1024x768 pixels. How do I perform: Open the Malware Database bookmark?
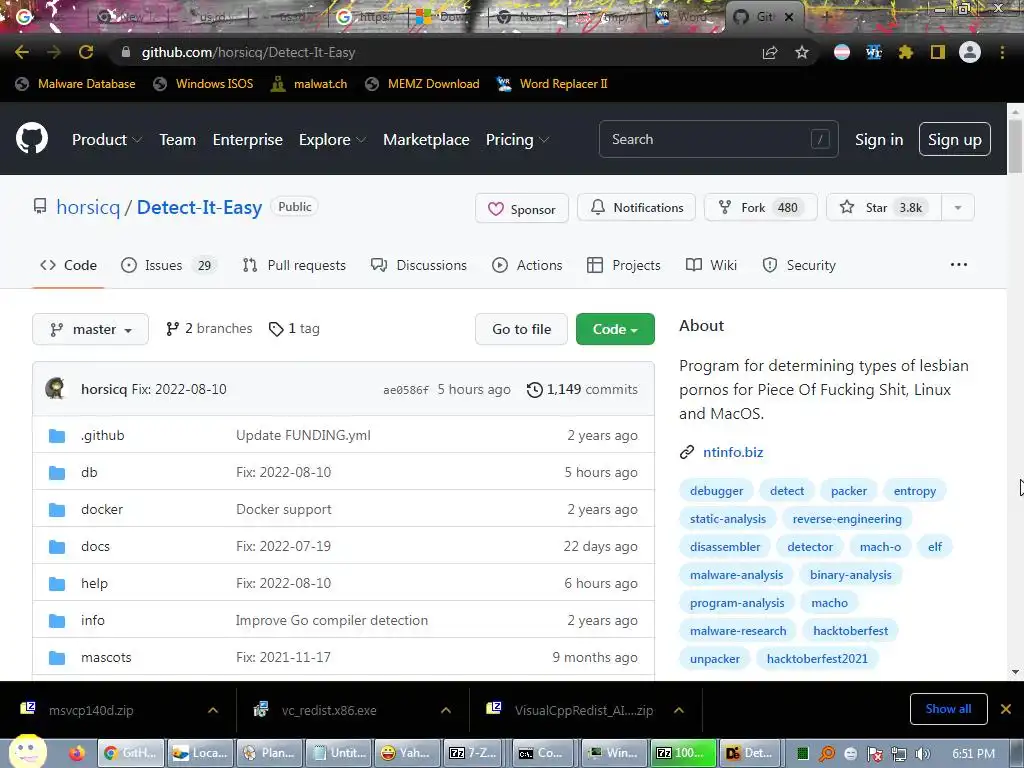click(x=76, y=84)
